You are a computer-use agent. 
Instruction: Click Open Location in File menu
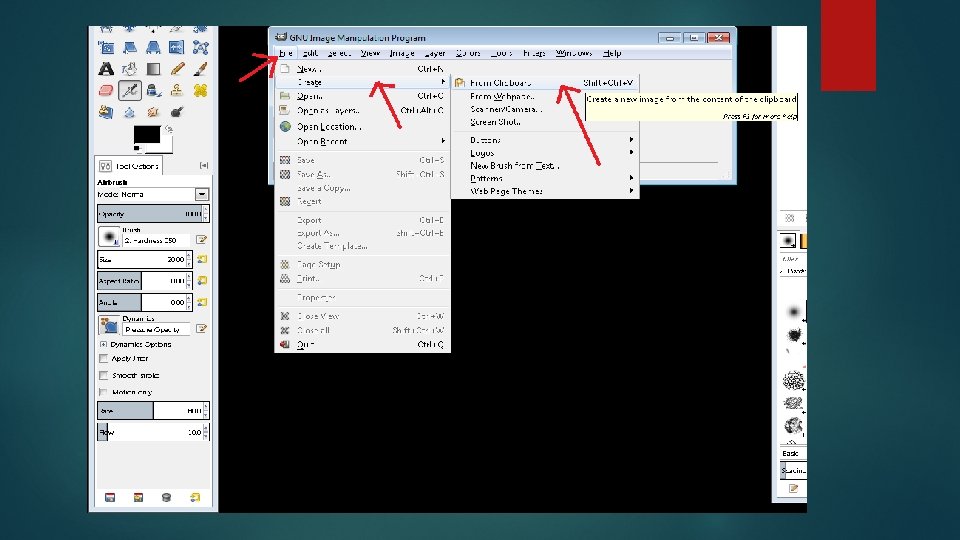362,127
